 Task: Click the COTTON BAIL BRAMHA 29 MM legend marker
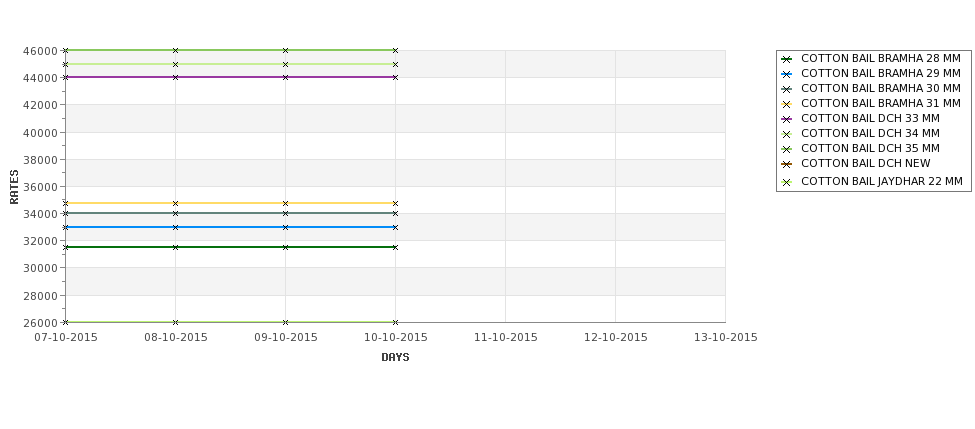coord(787,74)
